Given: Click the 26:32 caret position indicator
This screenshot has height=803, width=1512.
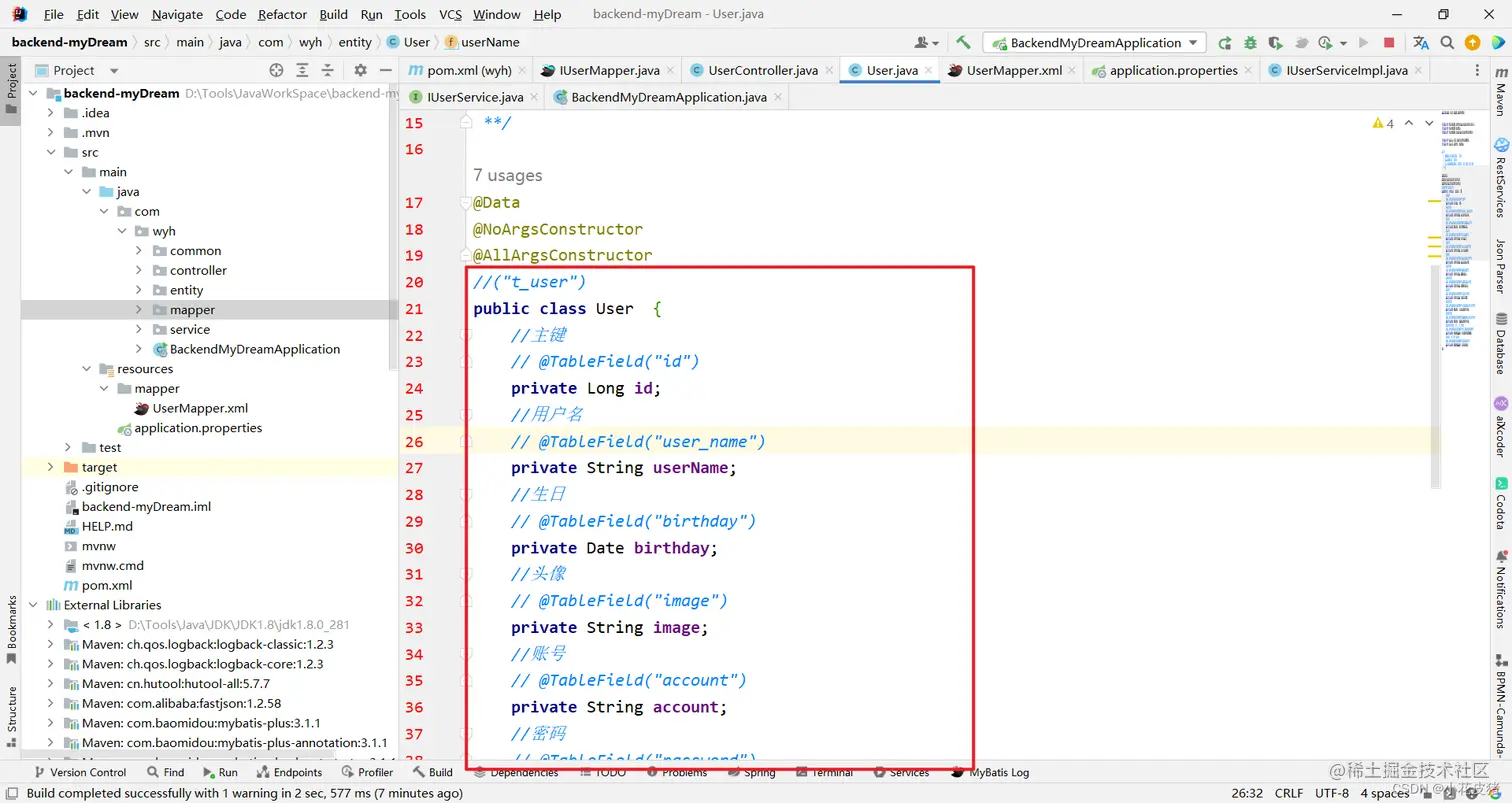Looking at the screenshot, I should point(1247,793).
